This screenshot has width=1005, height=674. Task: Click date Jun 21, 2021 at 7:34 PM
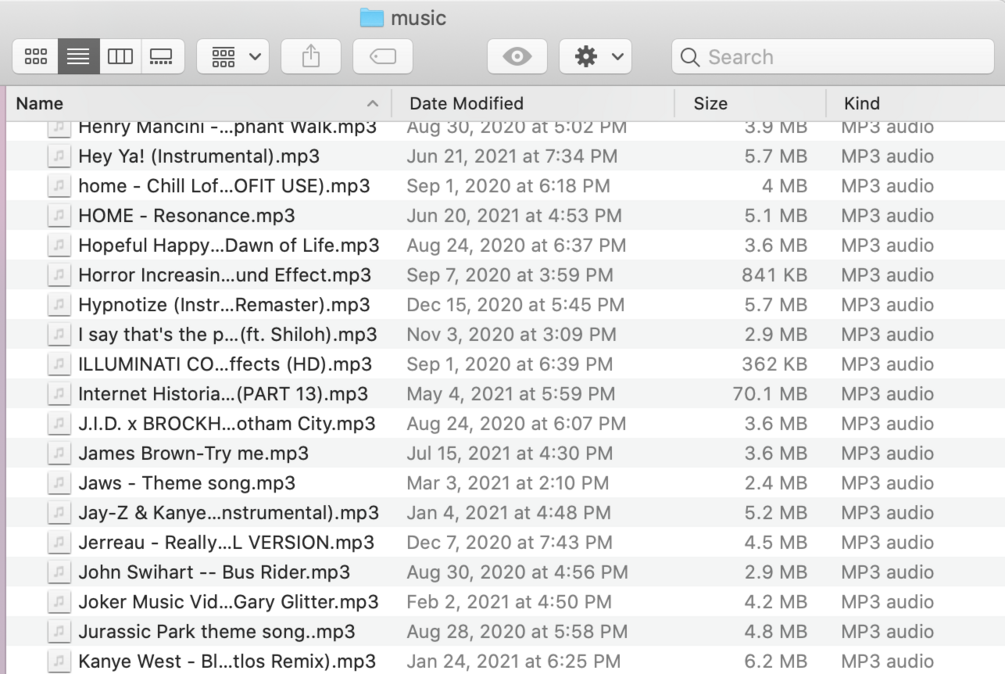click(512, 156)
